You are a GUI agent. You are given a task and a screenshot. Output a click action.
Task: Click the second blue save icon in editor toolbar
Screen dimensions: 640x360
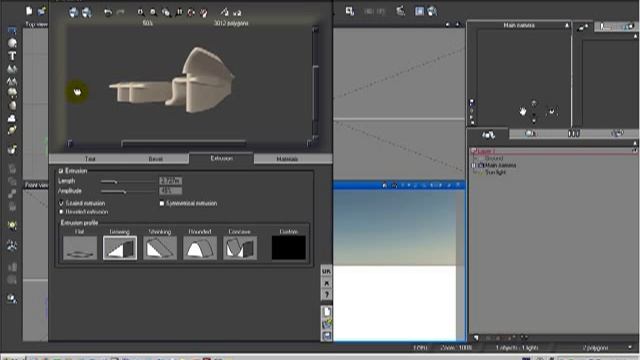[87, 12]
